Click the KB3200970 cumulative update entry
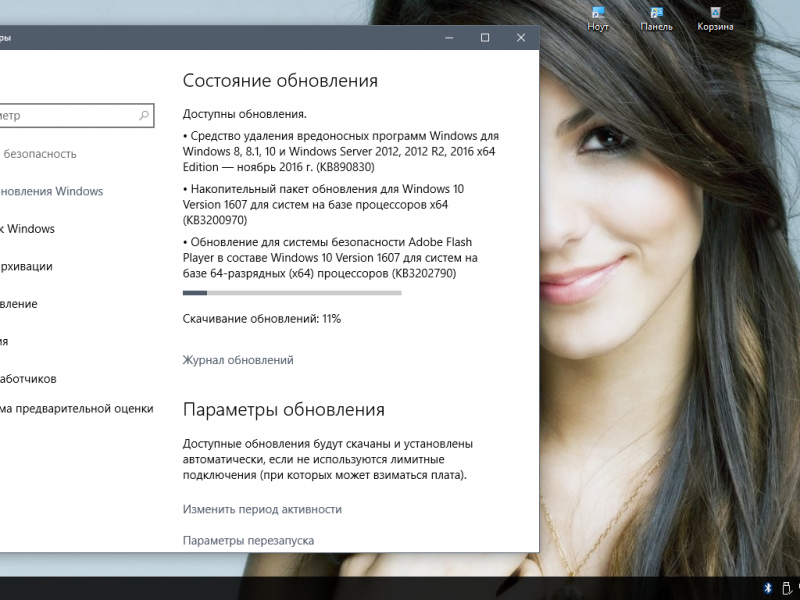The width and height of the screenshot is (800, 600). pos(323,205)
